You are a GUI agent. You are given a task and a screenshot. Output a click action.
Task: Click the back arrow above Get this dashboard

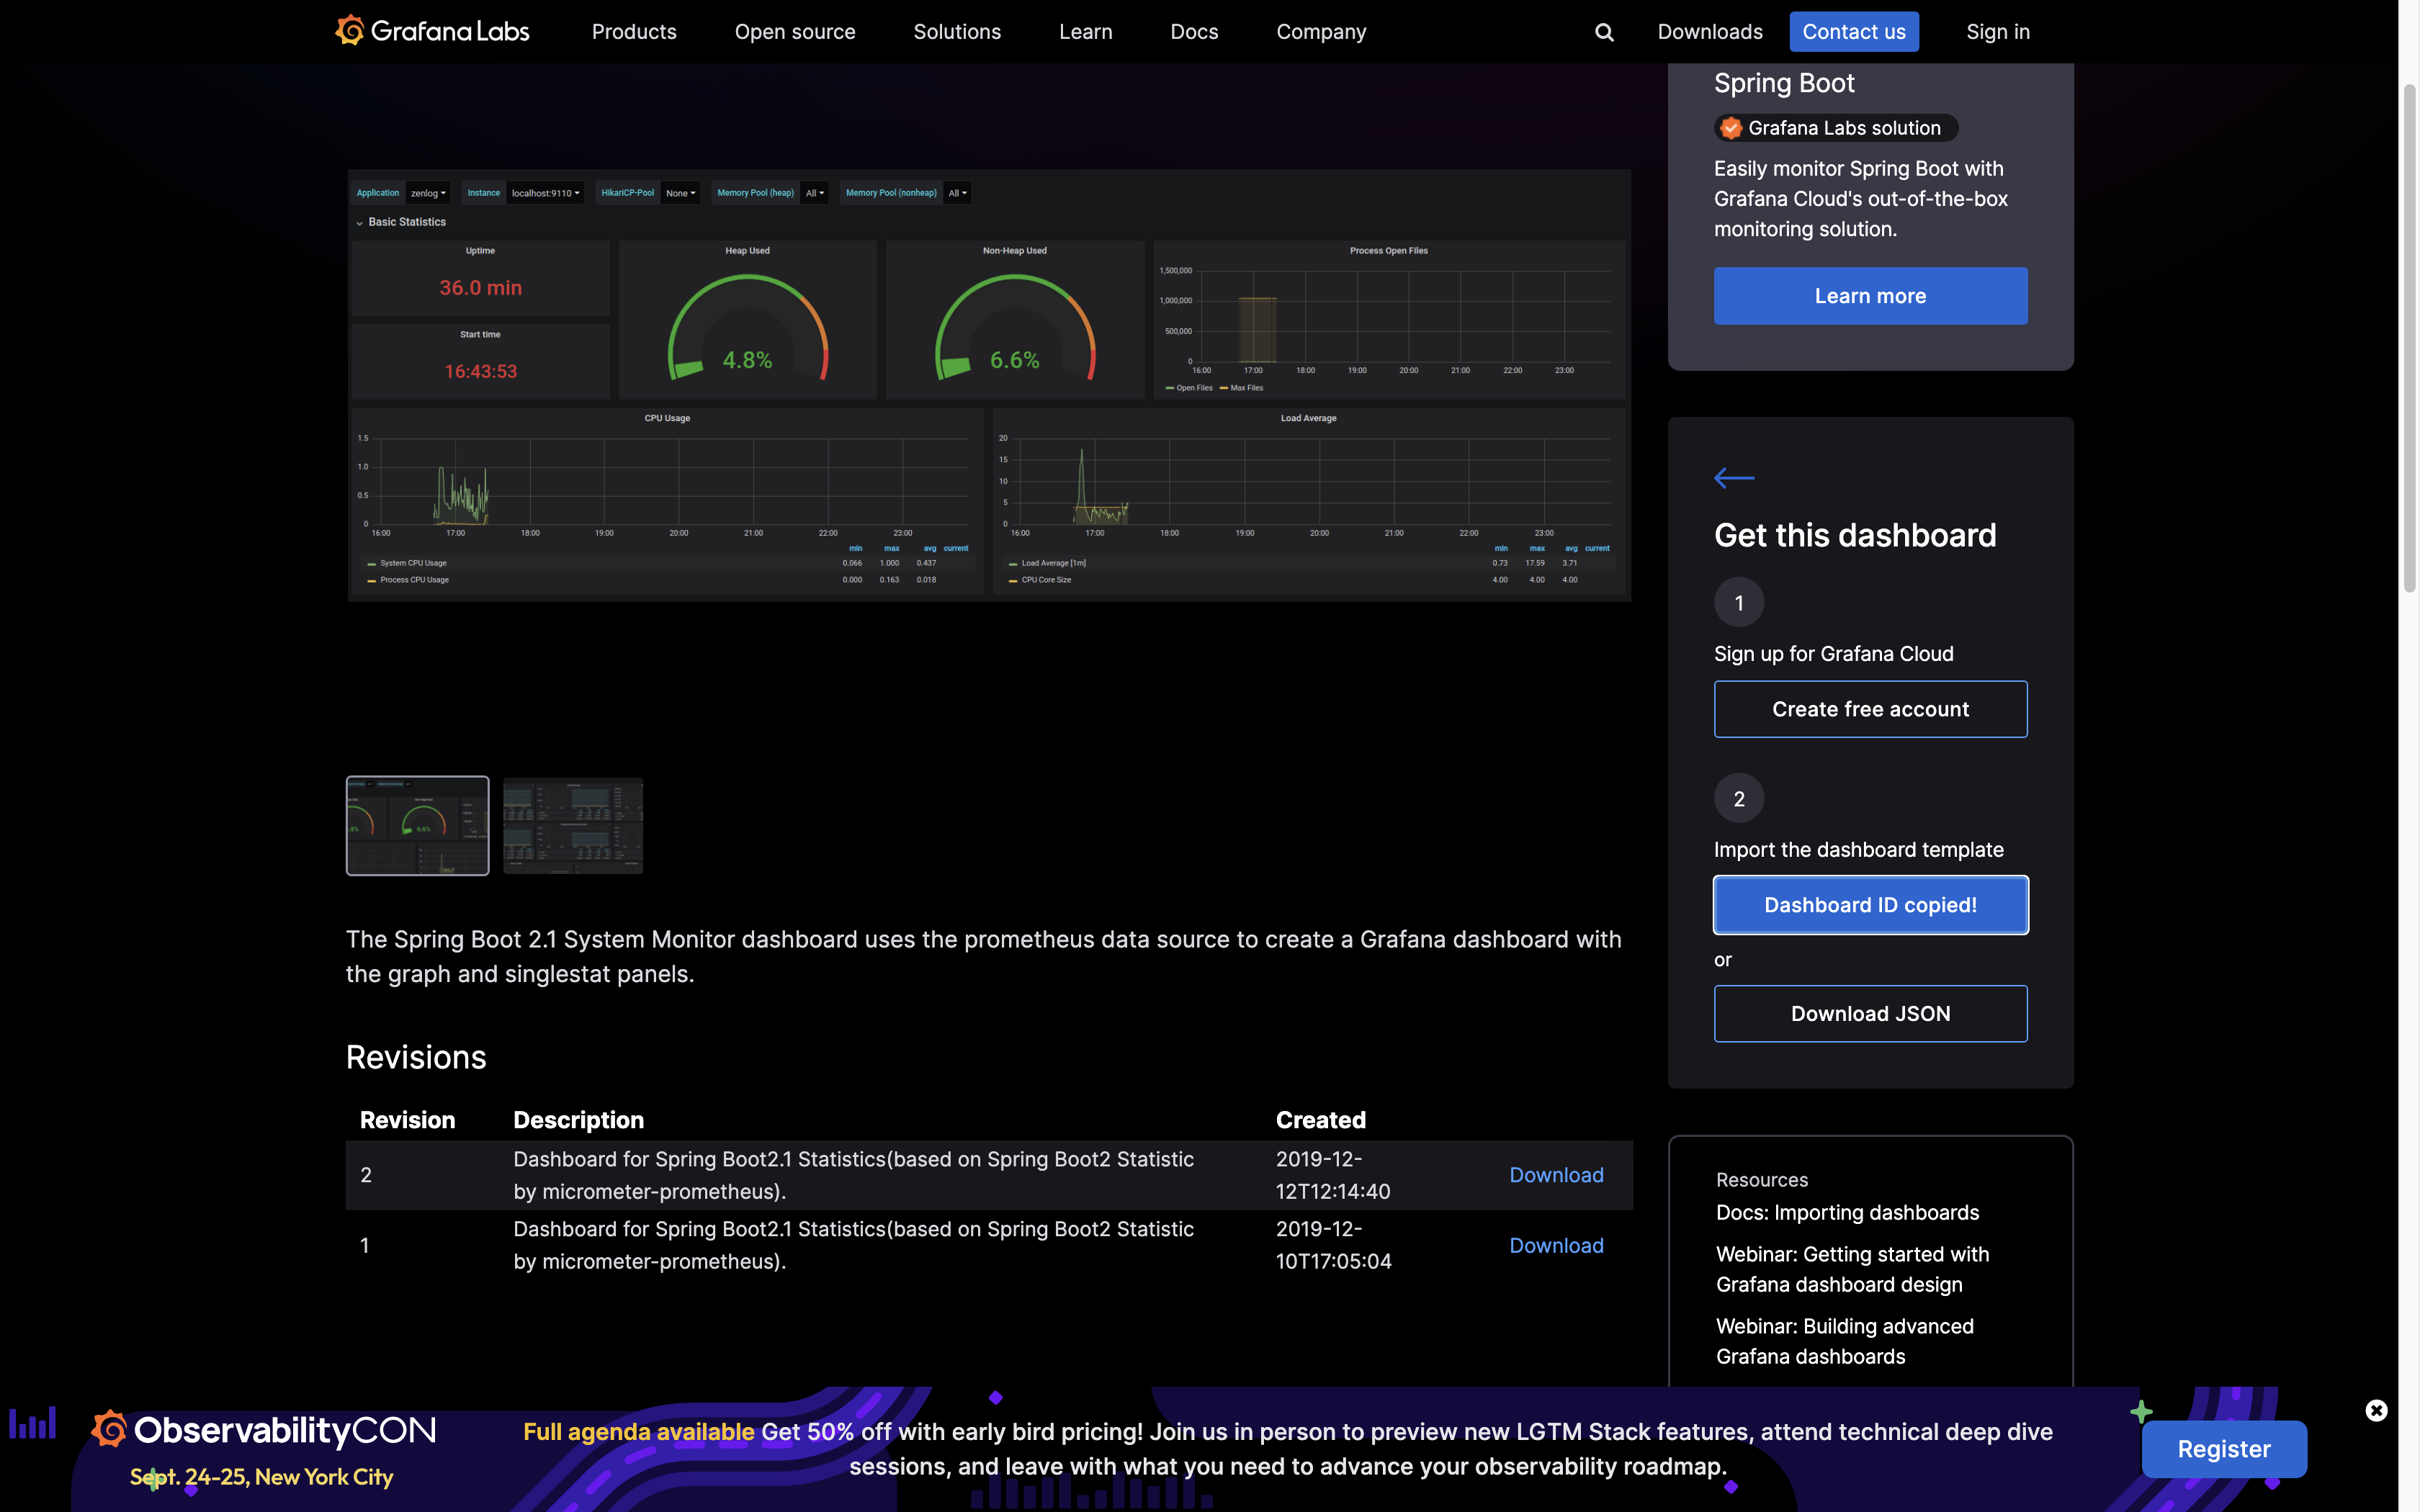1733,478
